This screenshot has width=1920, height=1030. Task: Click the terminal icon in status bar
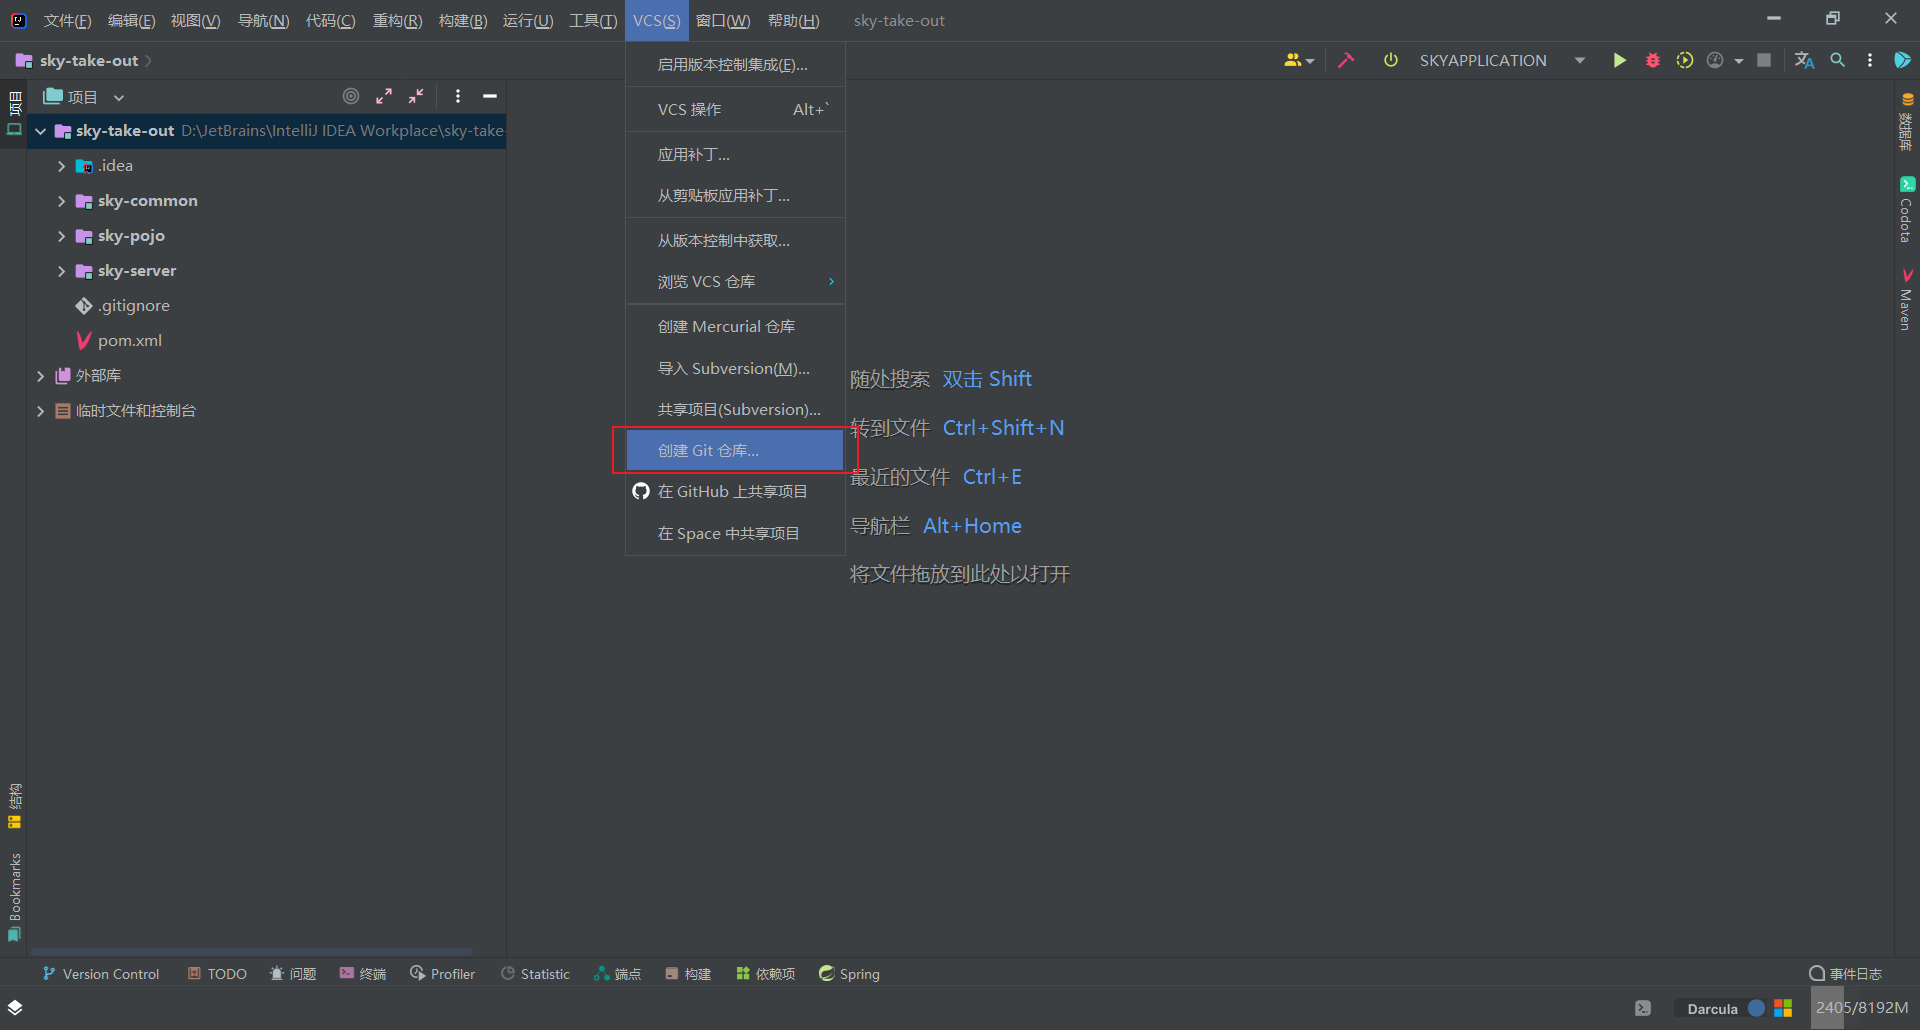point(1643,1008)
